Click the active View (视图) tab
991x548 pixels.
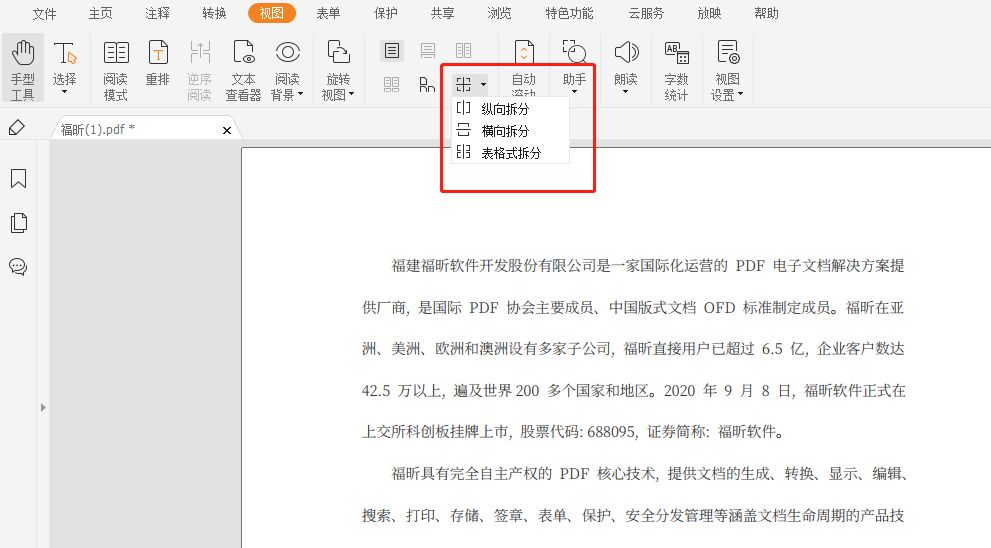(x=272, y=13)
